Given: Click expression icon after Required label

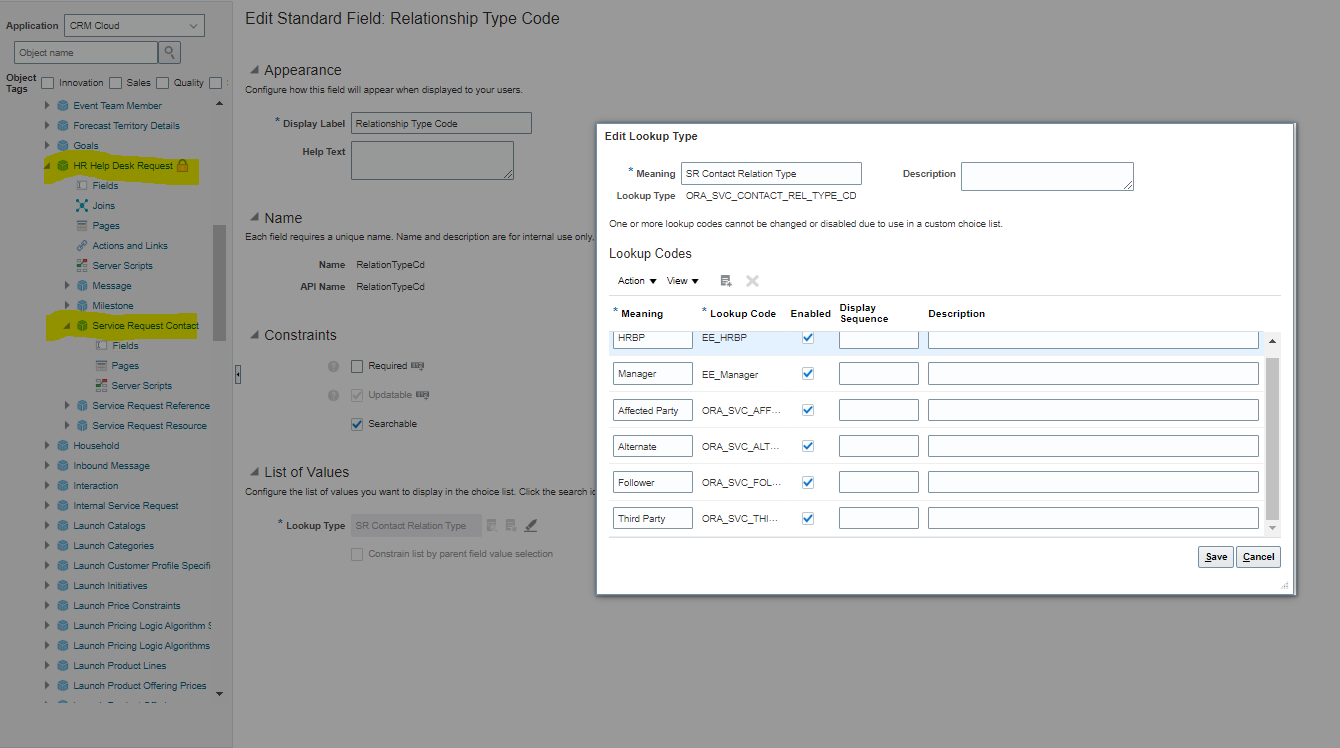Looking at the screenshot, I should [418, 366].
